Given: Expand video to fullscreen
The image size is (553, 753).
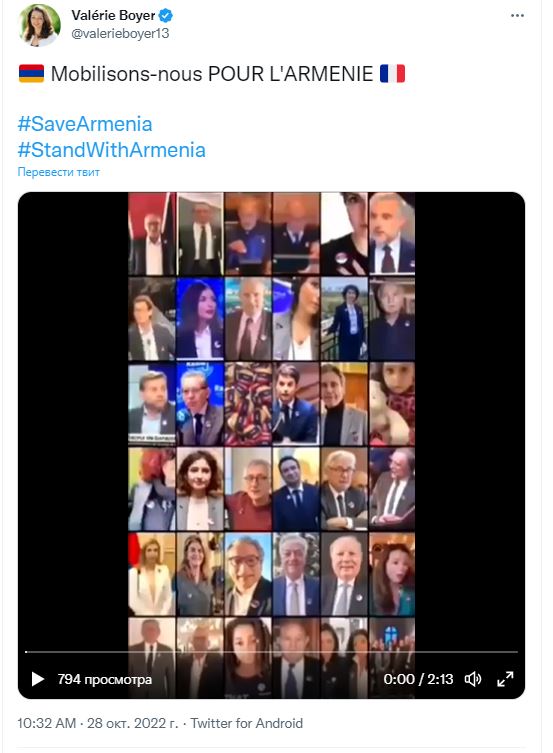Looking at the screenshot, I should pos(505,679).
